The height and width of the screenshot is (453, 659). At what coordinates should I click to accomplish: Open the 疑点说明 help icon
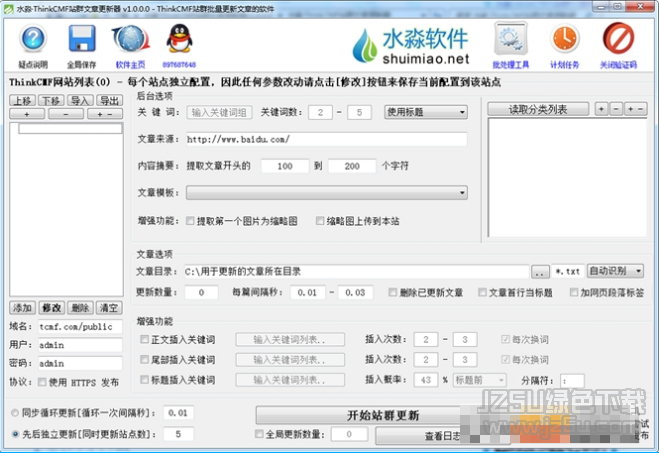pyautogui.click(x=33, y=39)
